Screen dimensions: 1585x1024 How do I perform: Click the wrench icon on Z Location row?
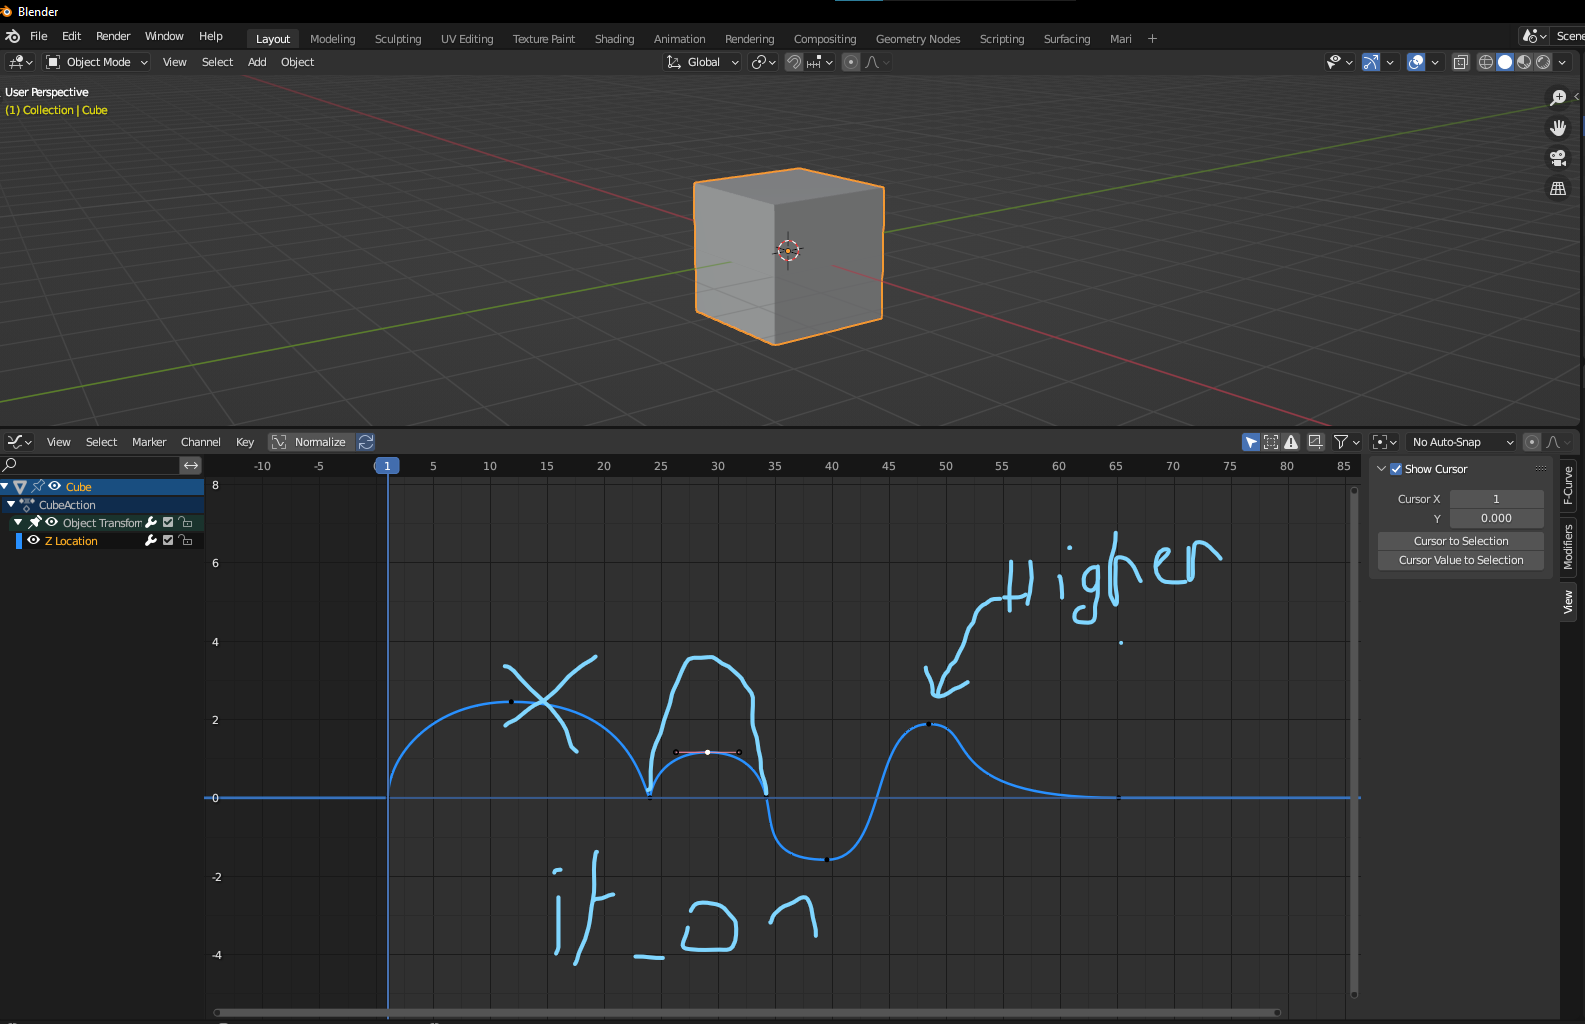click(151, 541)
